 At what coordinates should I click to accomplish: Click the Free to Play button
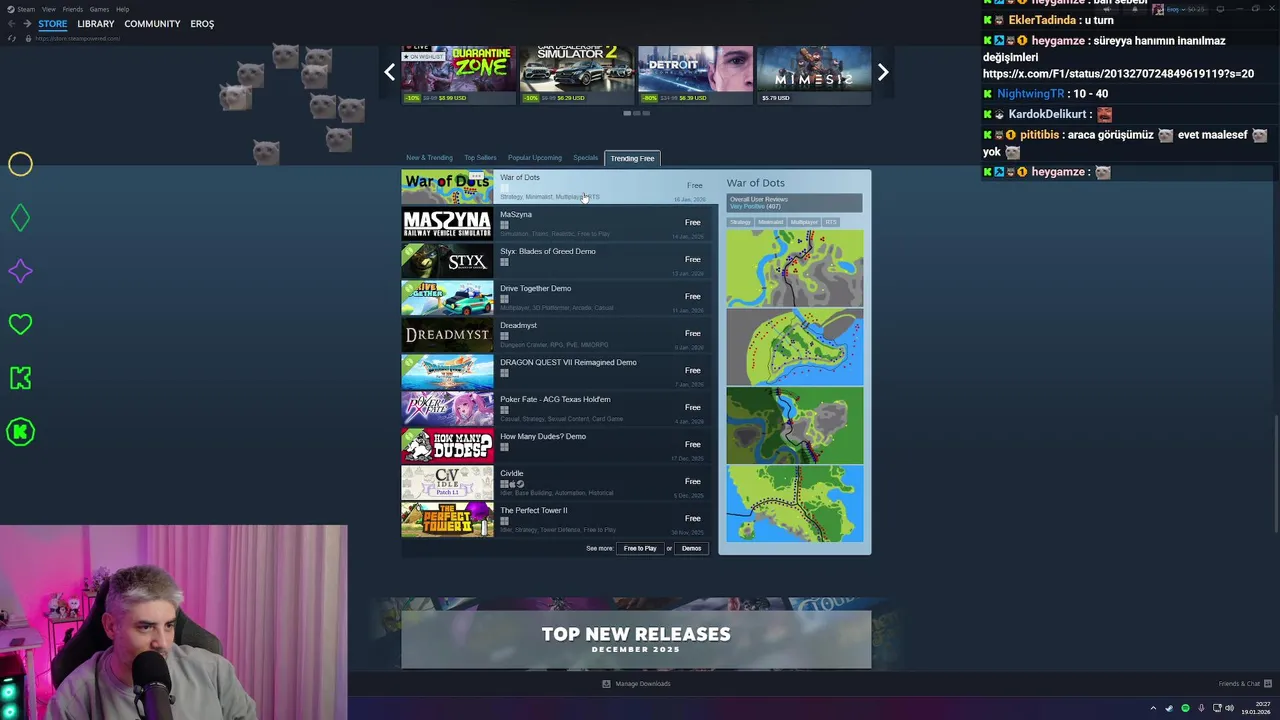coord(640,548)
